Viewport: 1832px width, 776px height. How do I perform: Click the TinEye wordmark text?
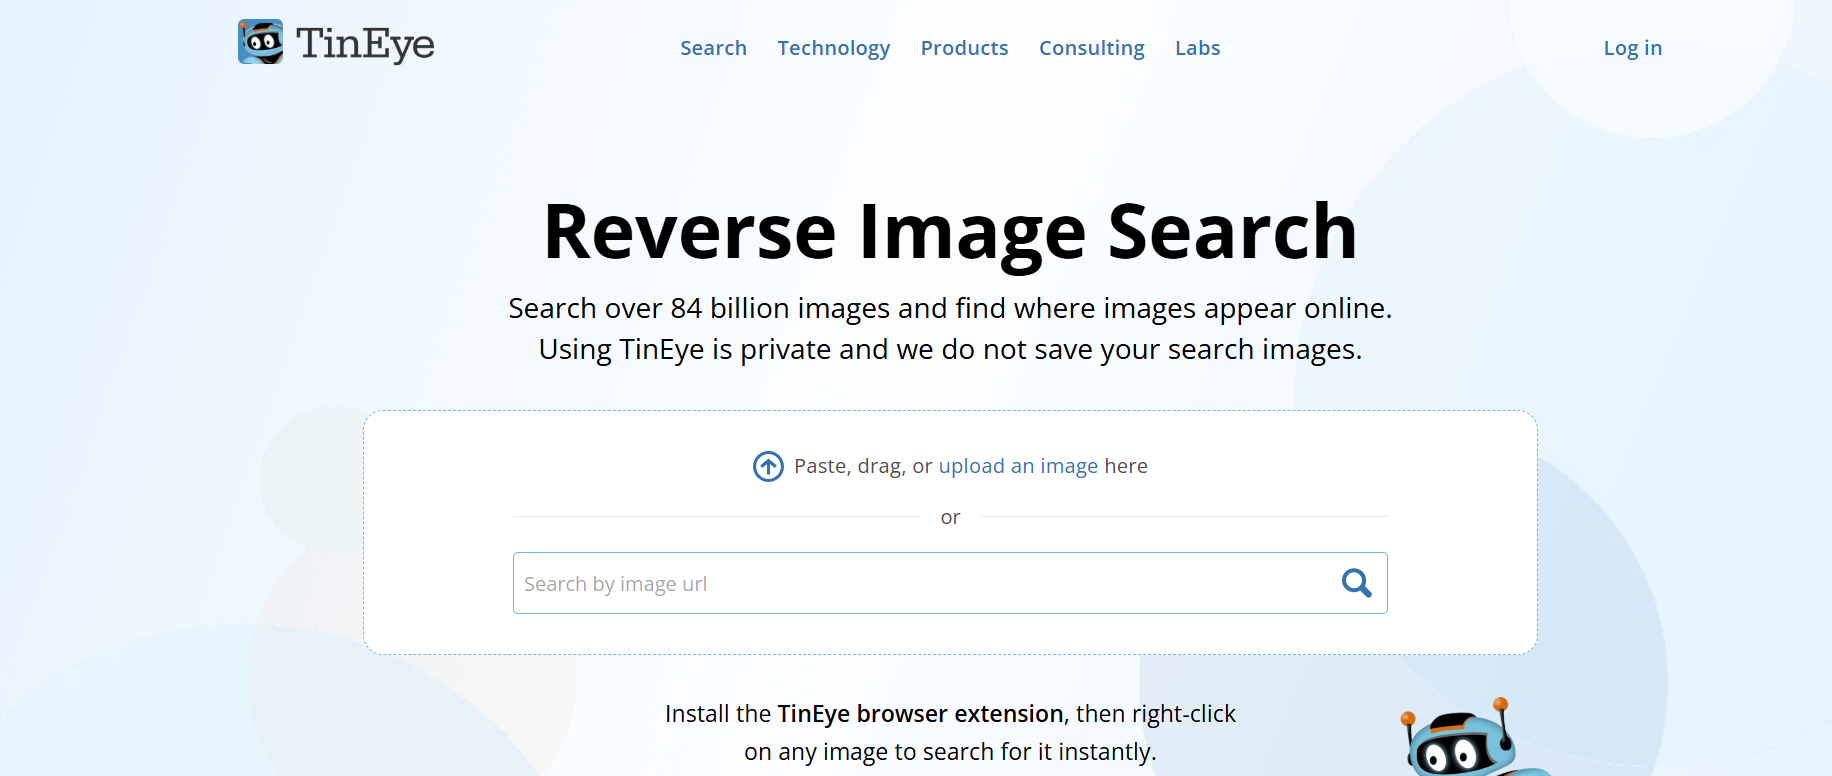pos(365,44)
